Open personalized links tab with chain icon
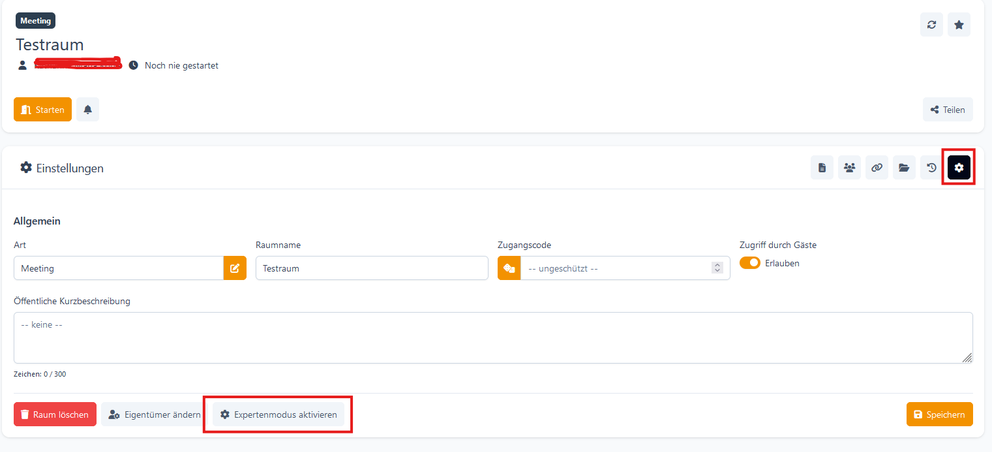 [x=877, y=168]
